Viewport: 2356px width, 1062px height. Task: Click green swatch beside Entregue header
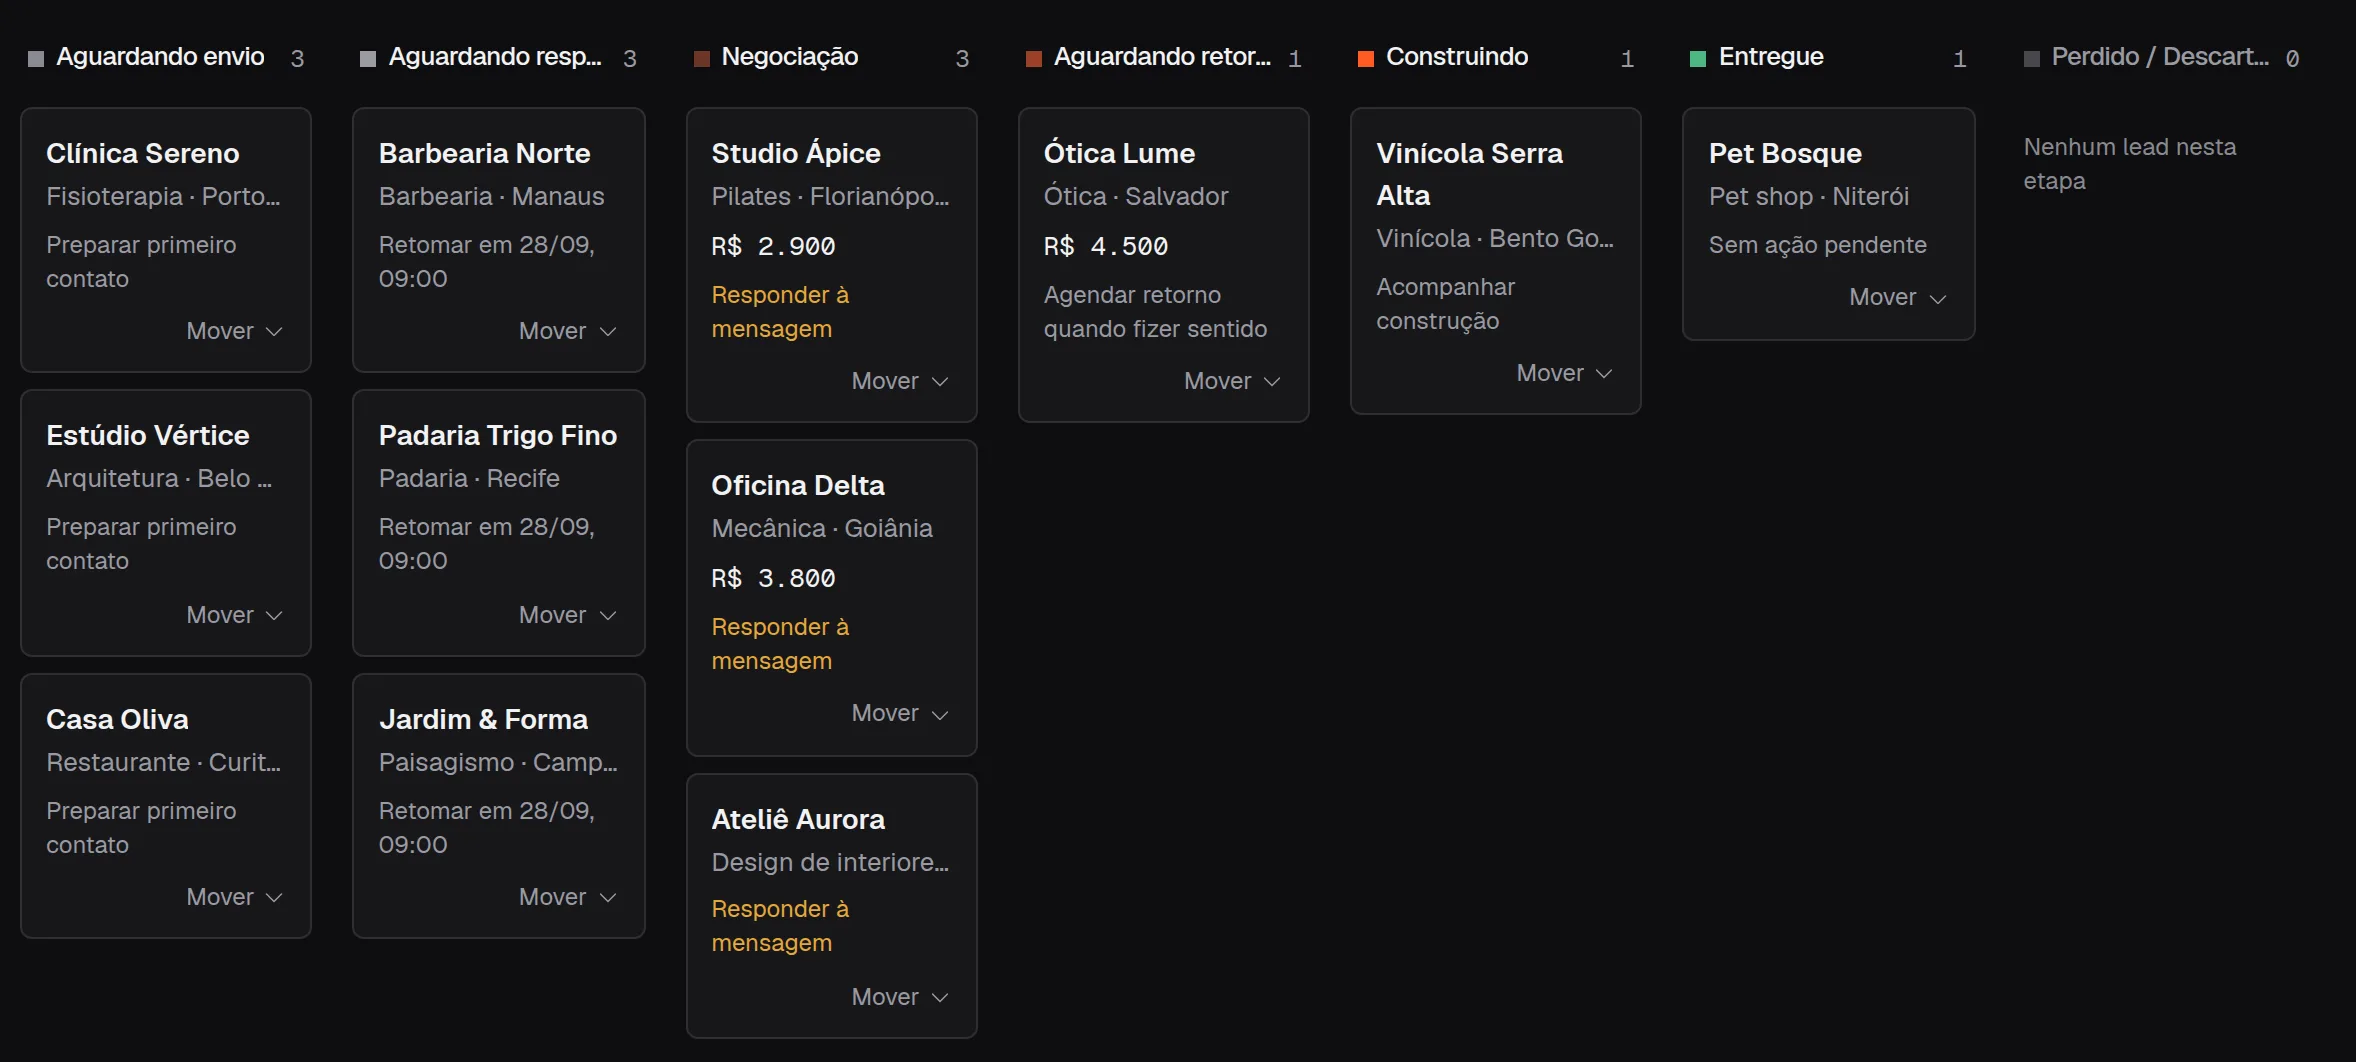tap(1698, 58)
